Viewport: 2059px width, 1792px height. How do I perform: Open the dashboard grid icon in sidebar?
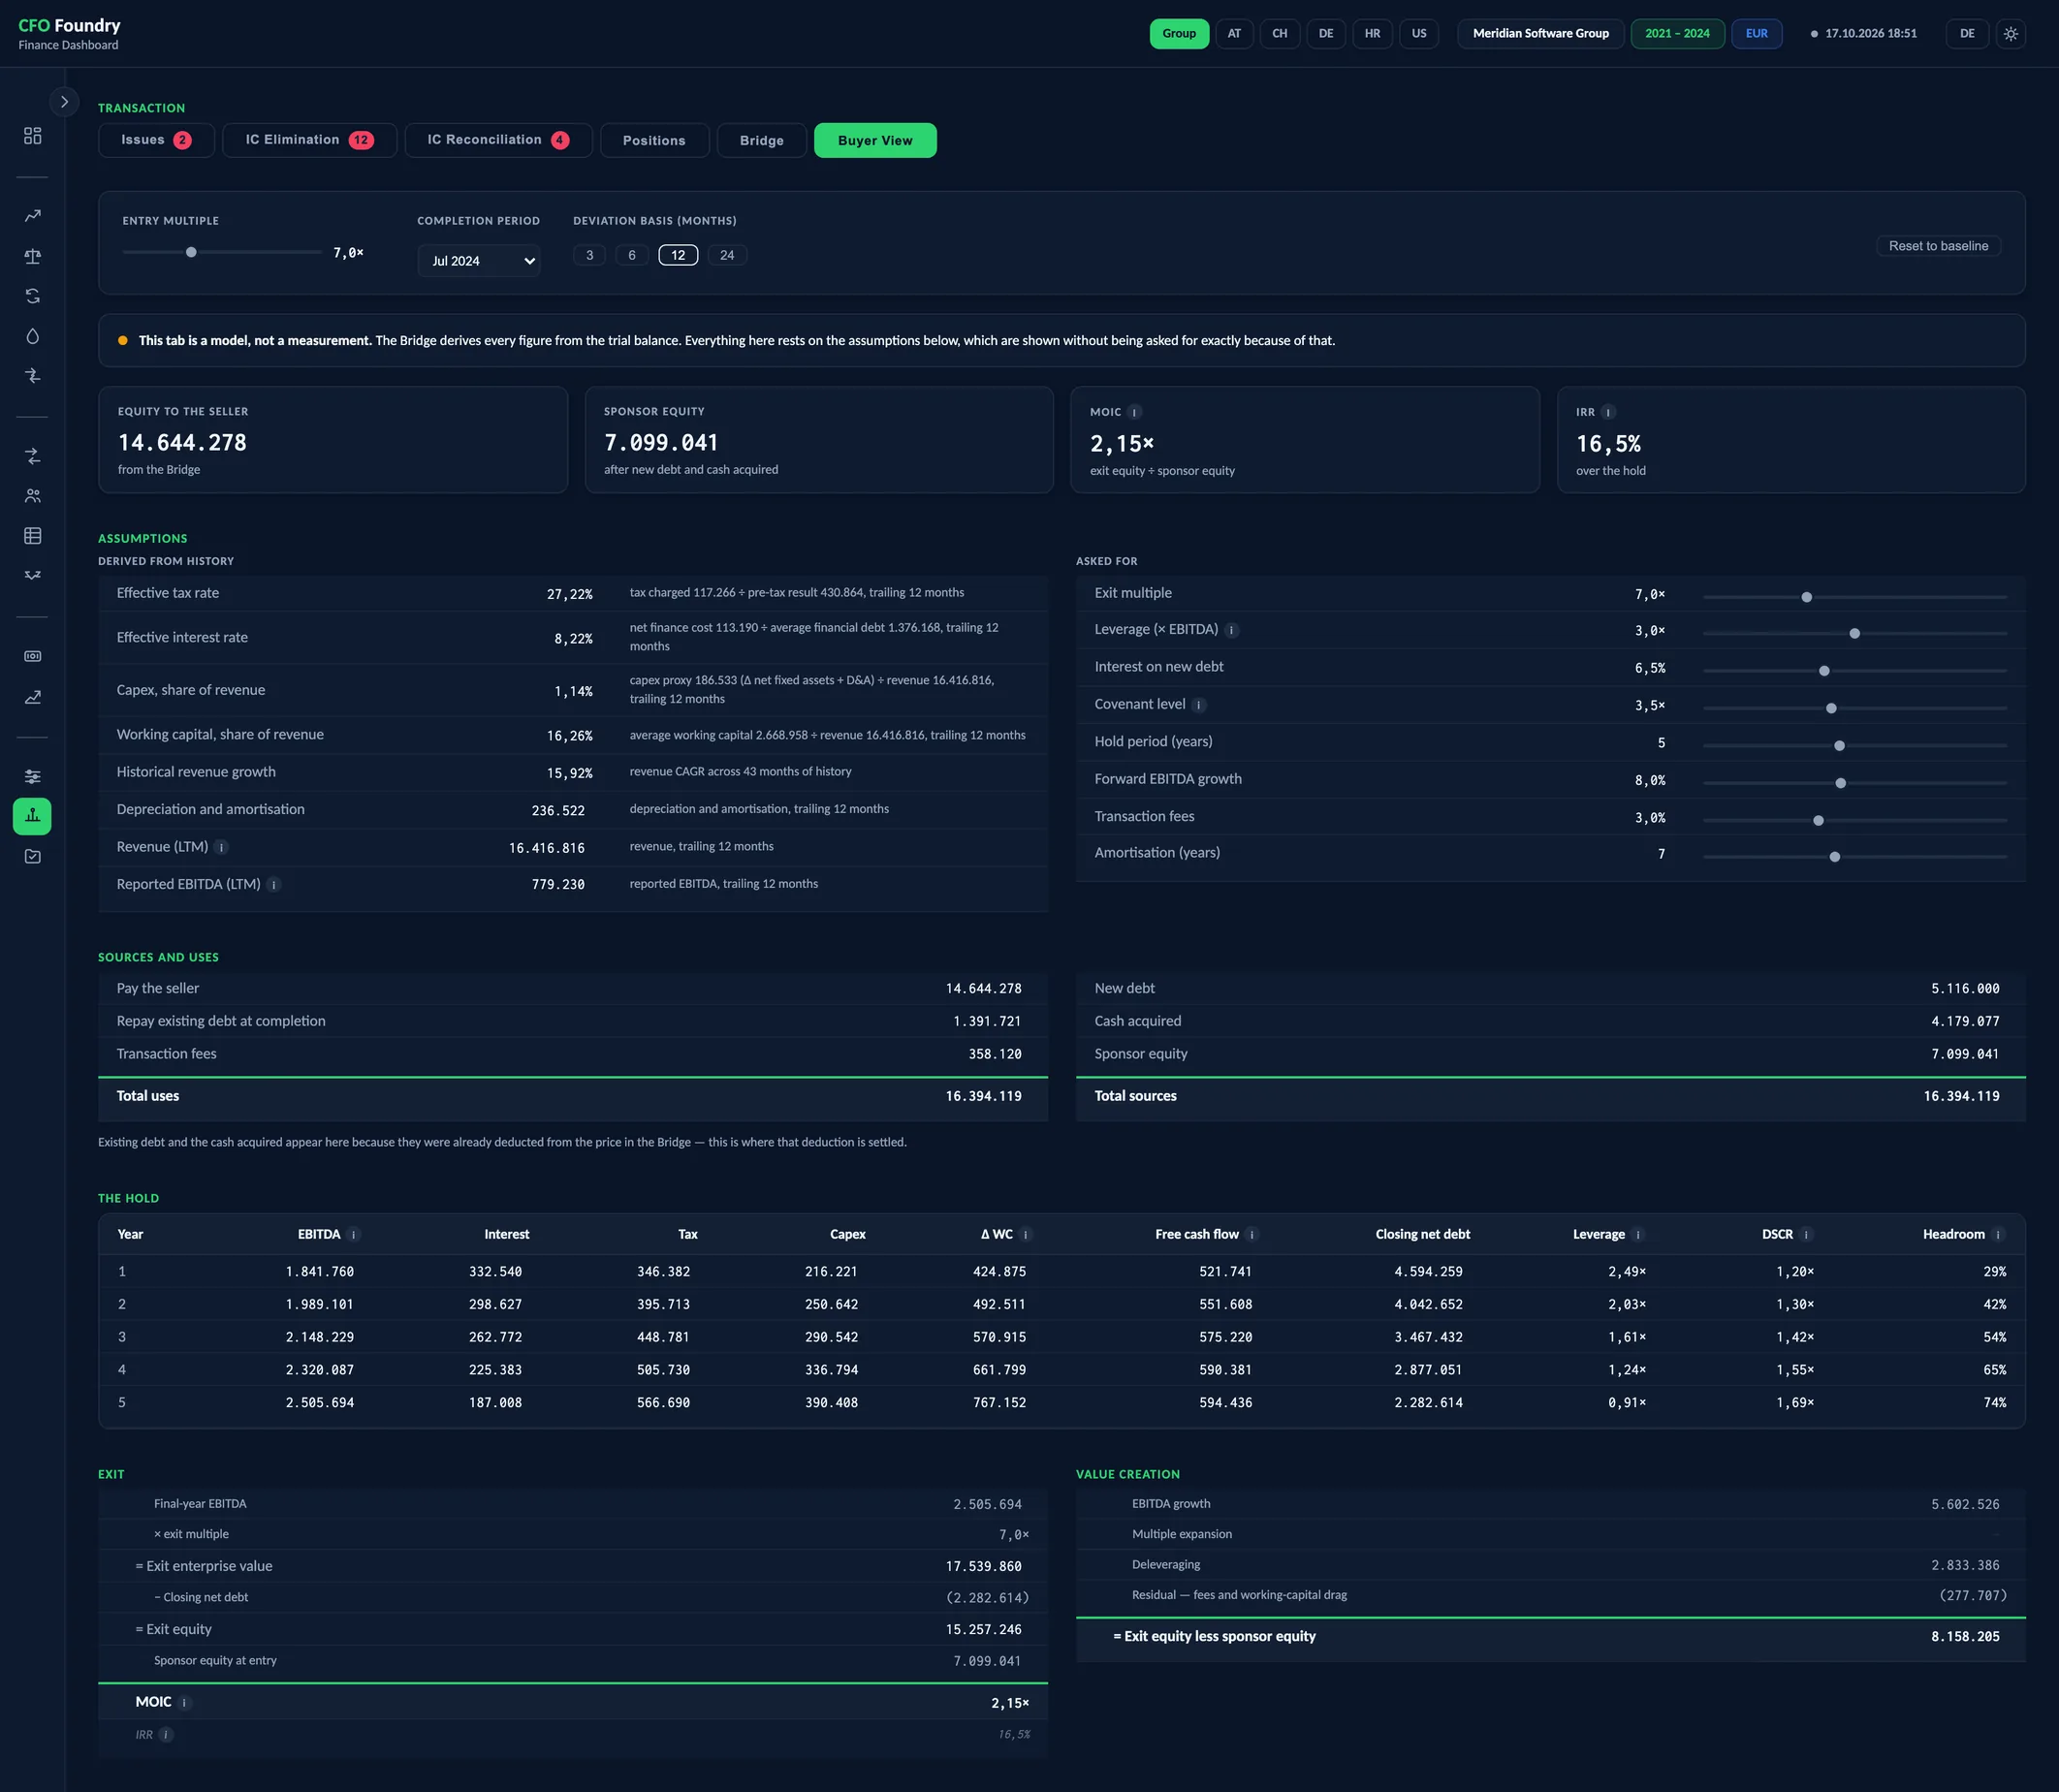(x=32, y=135)
